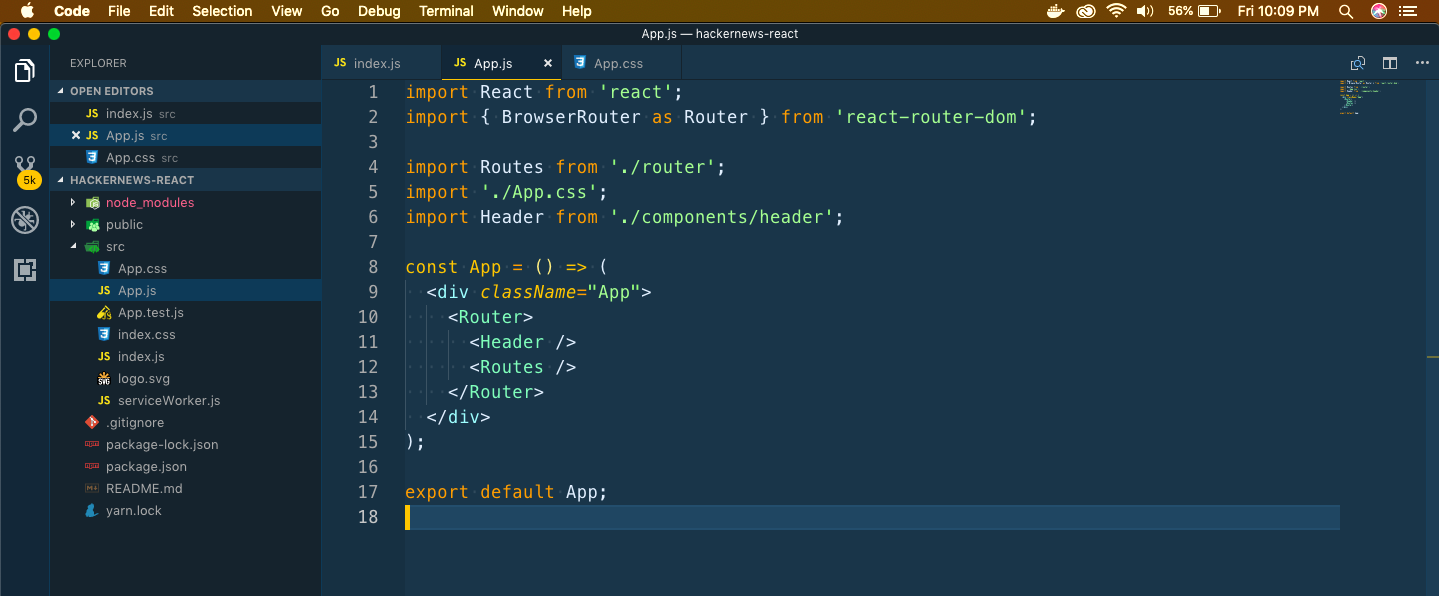Click the Fri 10:09 PM clock

pyautogui.click(x=1278, y=11)
